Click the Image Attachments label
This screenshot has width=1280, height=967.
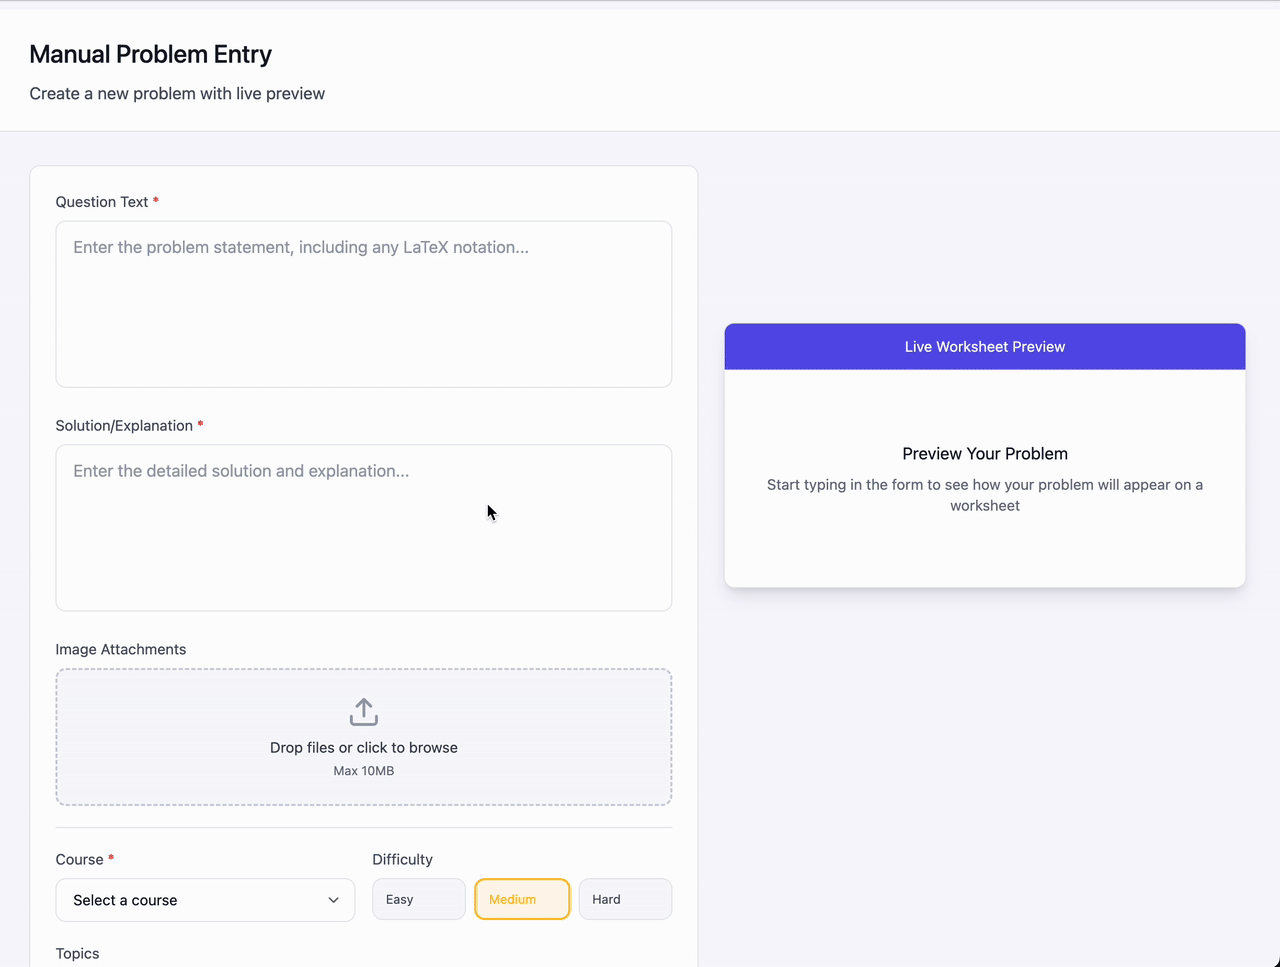click(x=121, y=649)
